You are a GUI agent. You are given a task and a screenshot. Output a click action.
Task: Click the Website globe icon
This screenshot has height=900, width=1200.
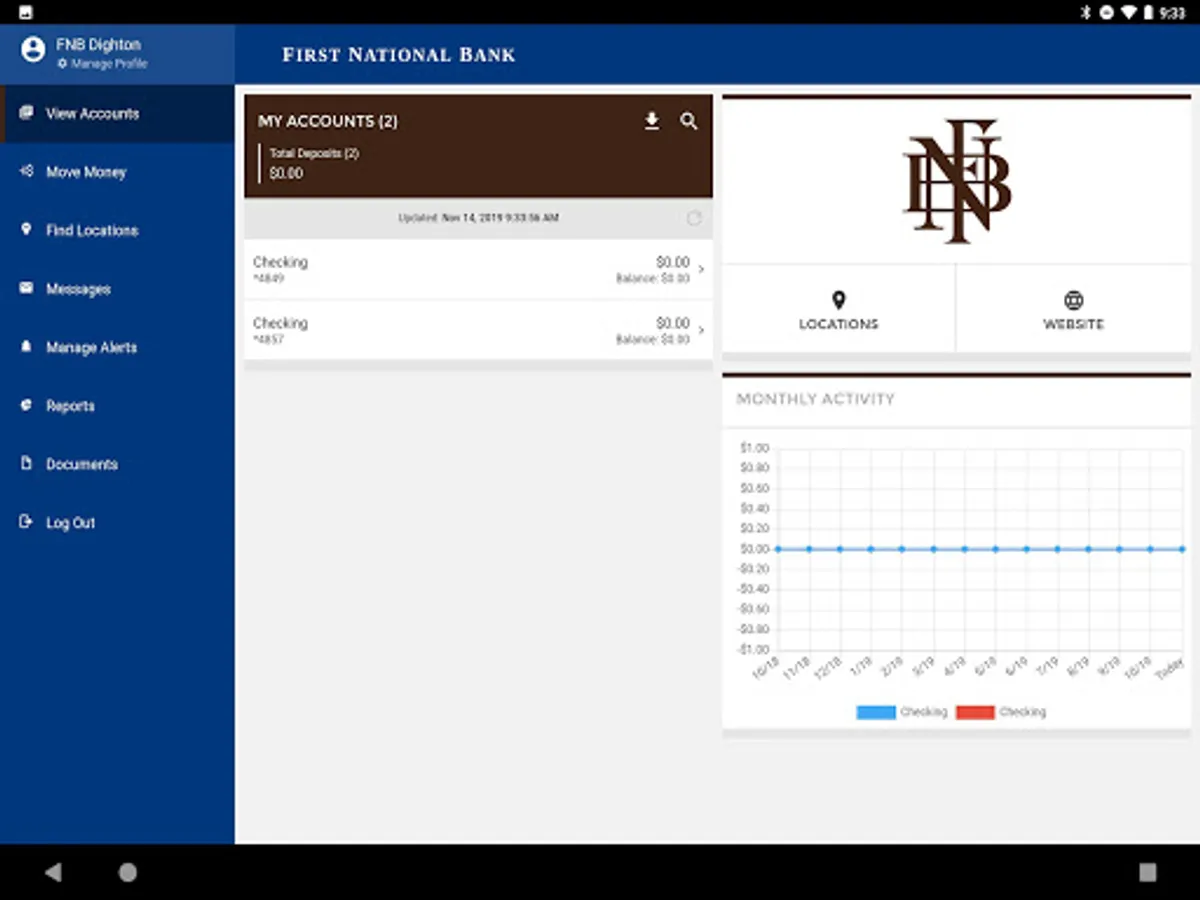click(x=1073, y=299)
